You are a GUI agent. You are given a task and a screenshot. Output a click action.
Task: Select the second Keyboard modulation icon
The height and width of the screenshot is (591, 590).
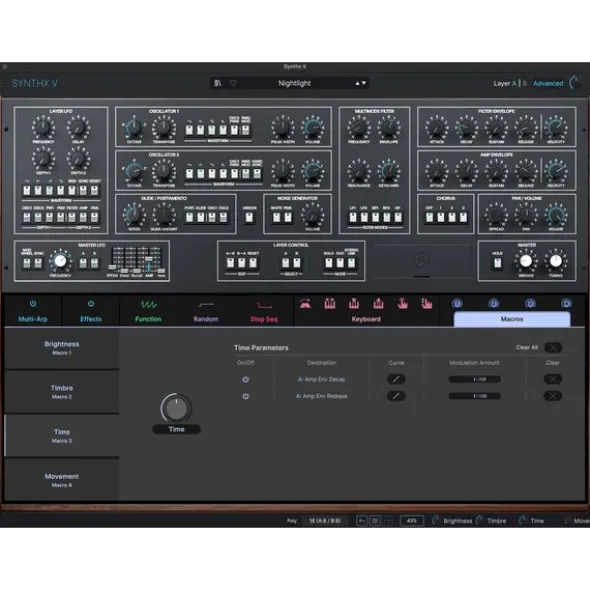coord(330,303)
